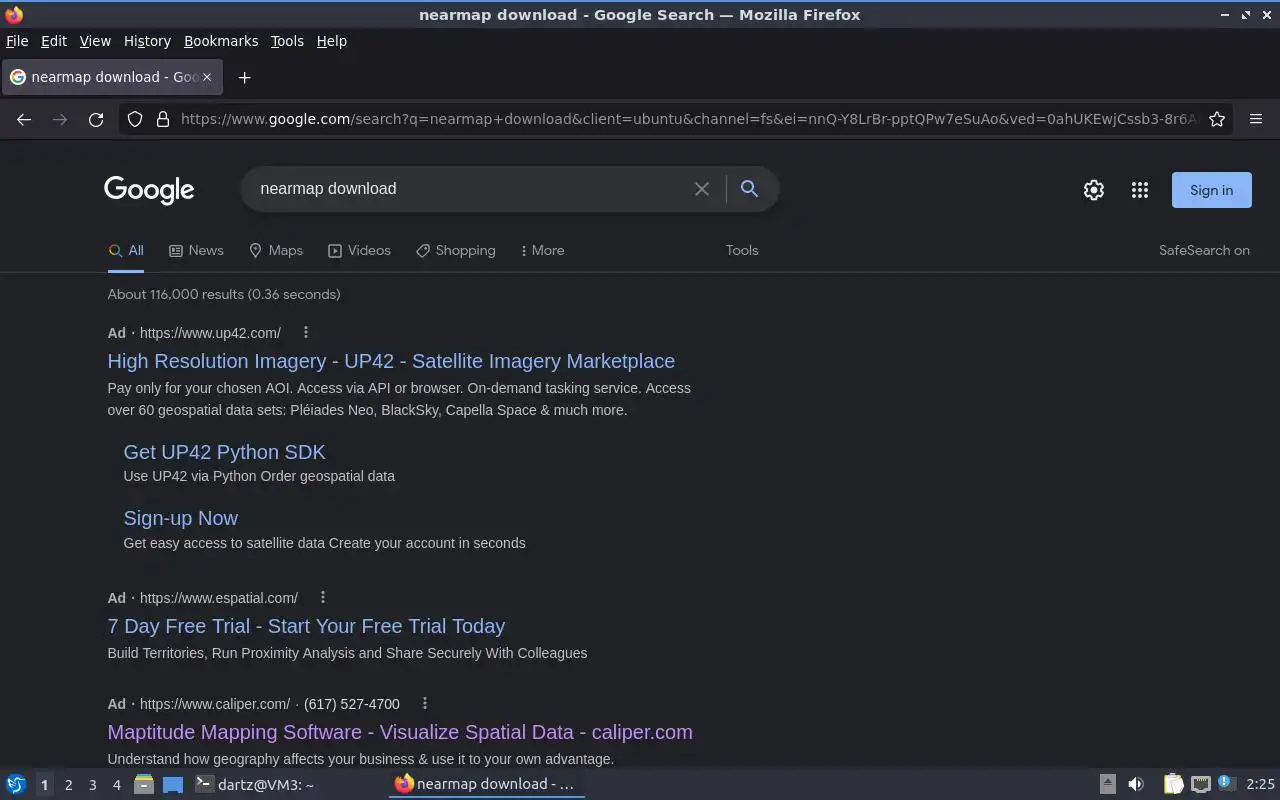
Task: Select nearmap download Firefox taskbar entry
Action: point(486,784)
